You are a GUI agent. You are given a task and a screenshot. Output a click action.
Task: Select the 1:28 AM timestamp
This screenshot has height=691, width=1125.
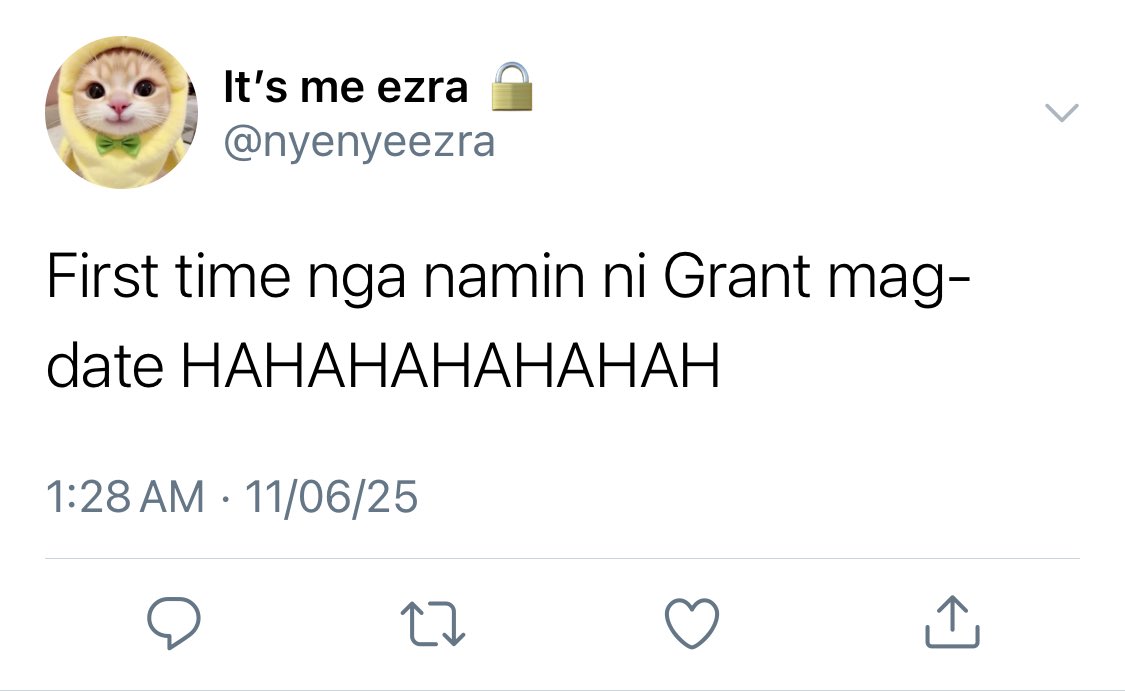(x=126, y=497)
